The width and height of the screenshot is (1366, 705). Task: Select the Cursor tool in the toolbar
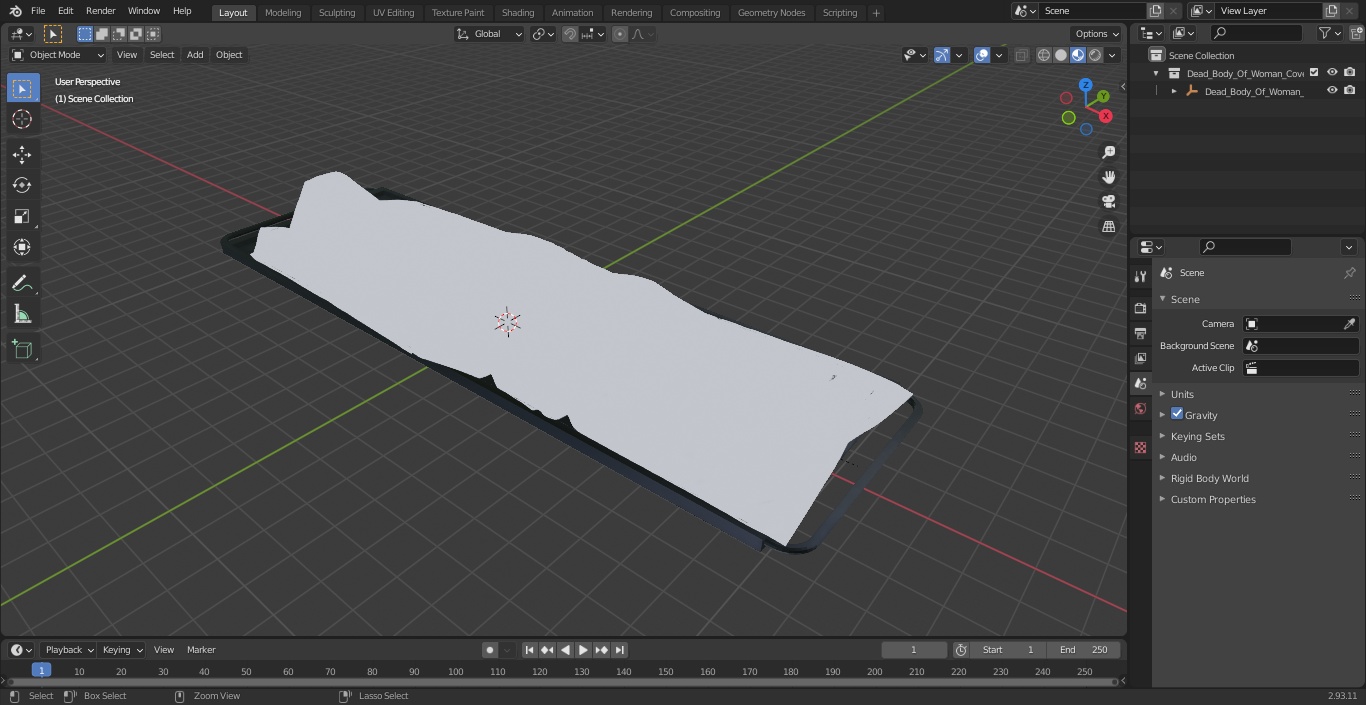22,119
